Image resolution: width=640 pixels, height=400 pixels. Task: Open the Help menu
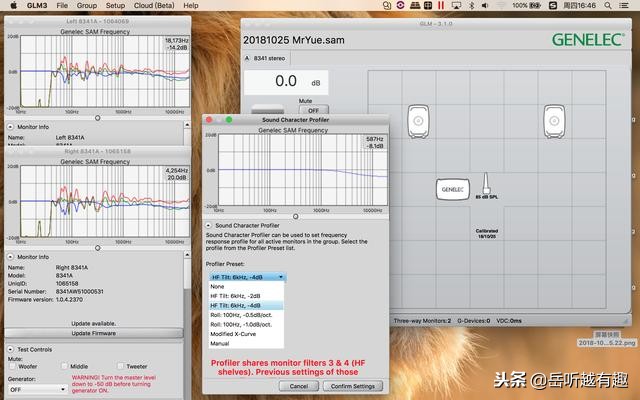pyautogui.click(x=191, y=5)
